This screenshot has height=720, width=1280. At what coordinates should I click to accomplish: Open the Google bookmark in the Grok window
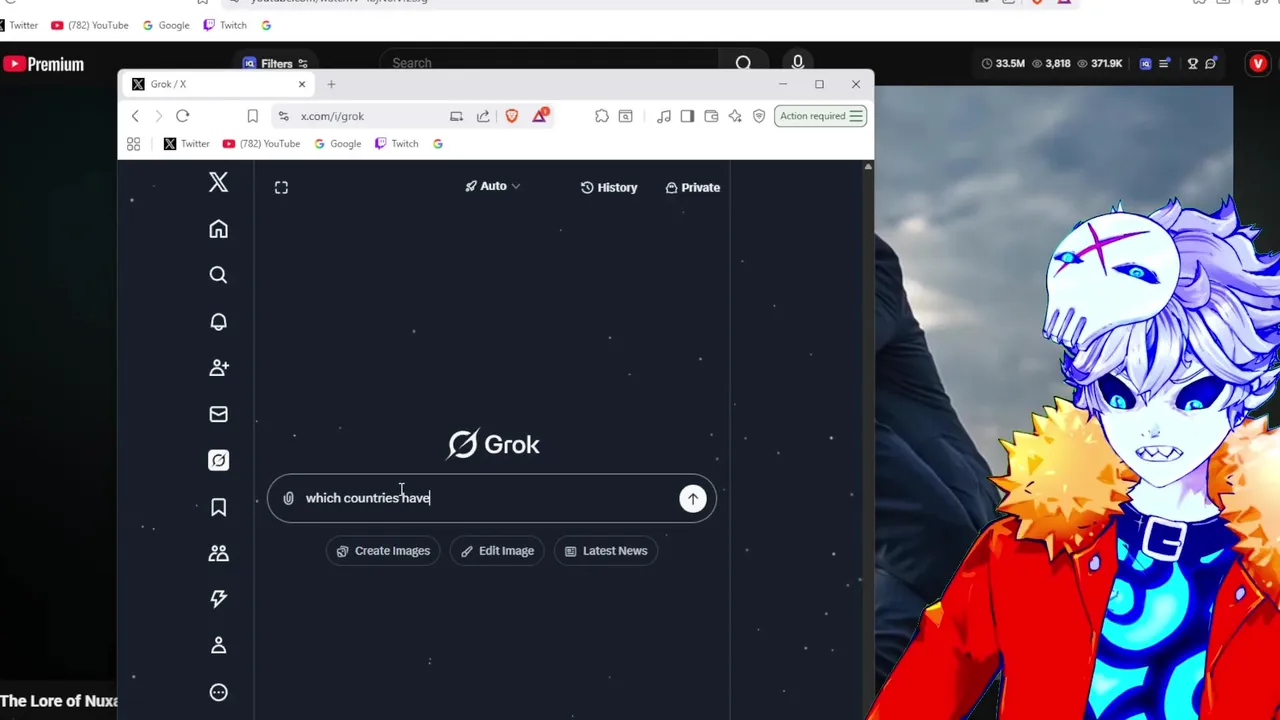337,144
